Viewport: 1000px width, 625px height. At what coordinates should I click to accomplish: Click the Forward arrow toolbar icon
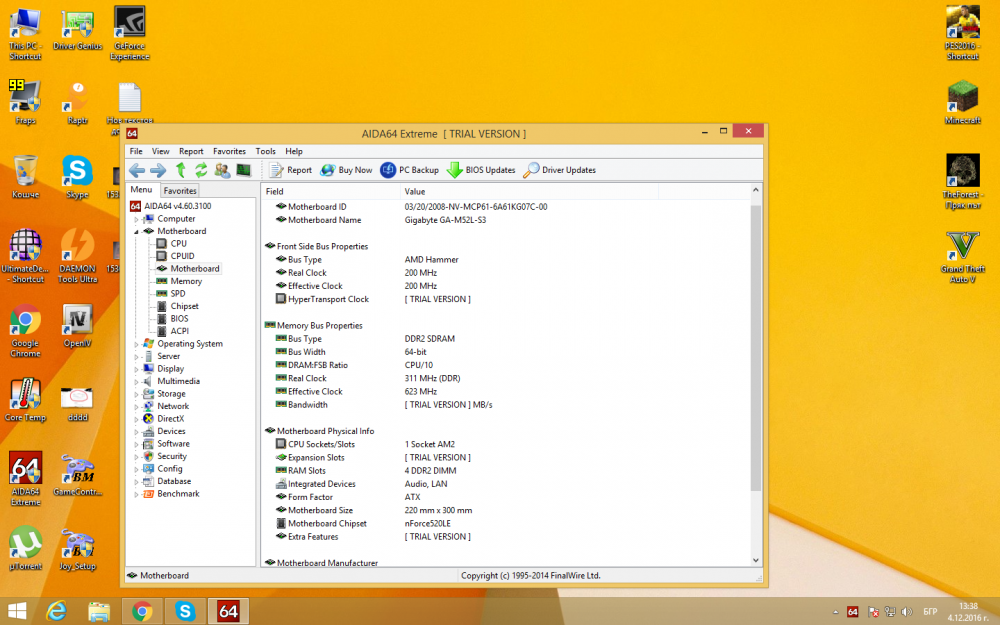tap(158, 170)
